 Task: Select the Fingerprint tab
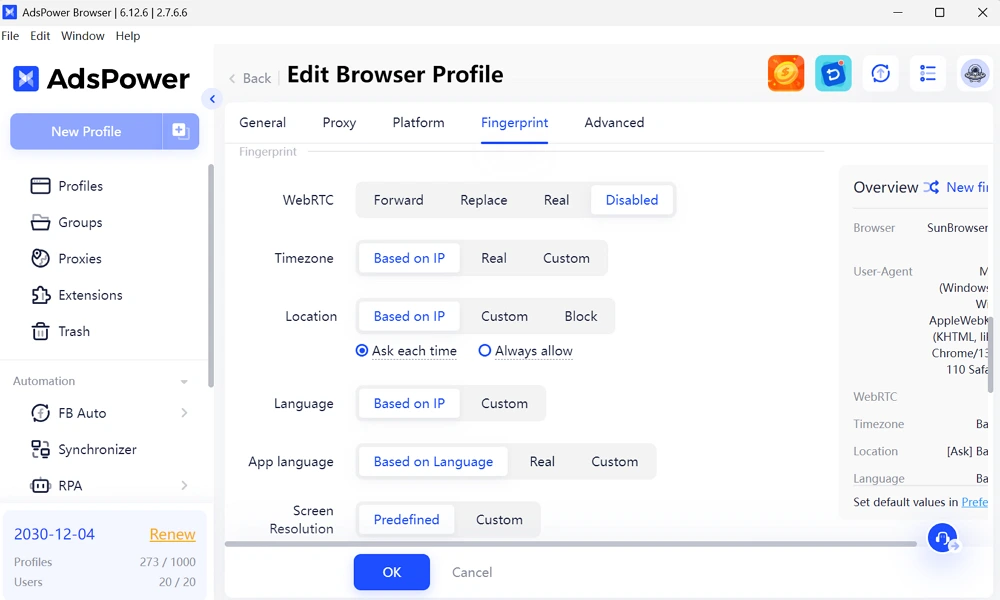click(515, 122)
